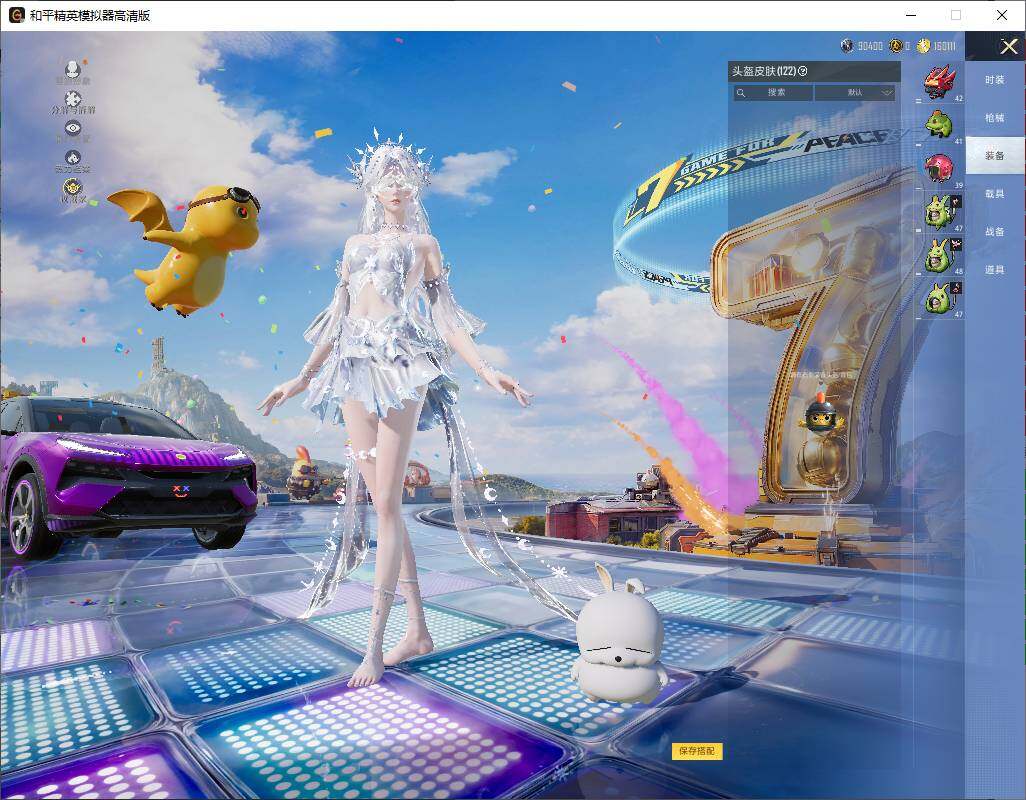
Task: Click the silver coin currency icon 90400
Action: pos(847,46)
